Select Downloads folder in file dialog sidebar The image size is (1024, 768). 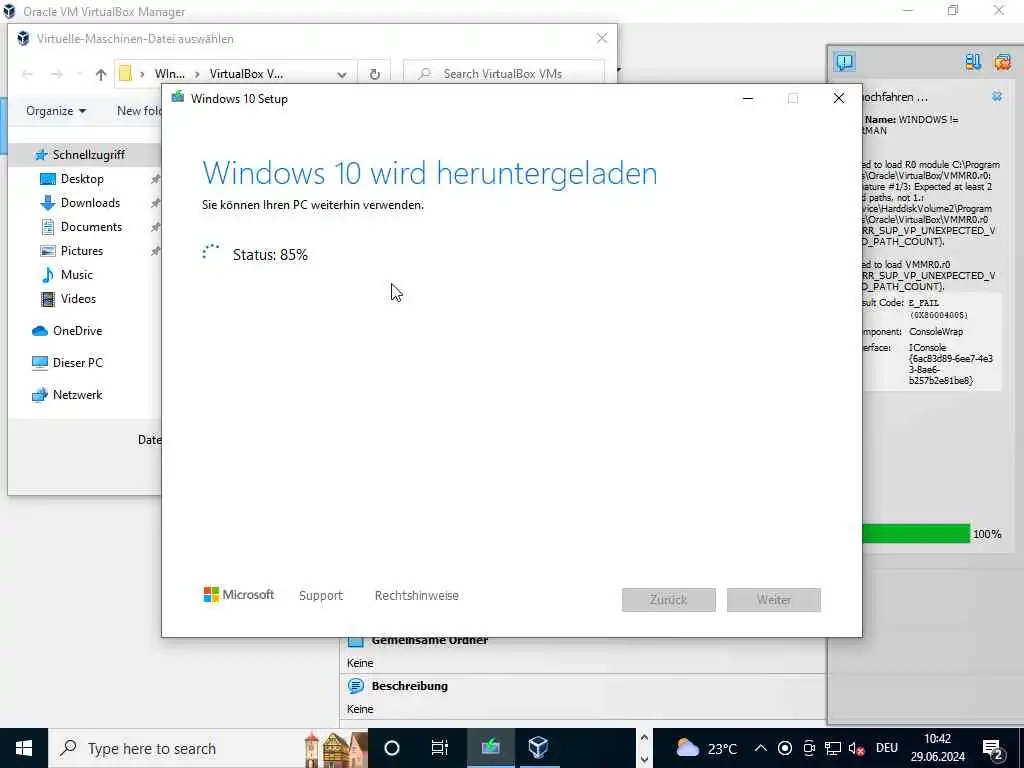(x=90, y=203)
